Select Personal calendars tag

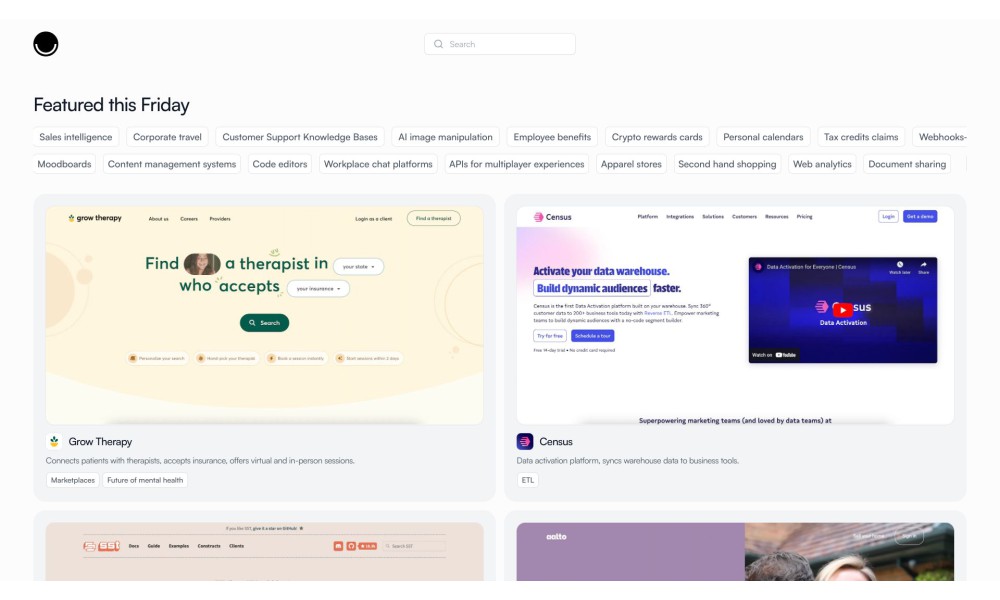[x=763, y=137]
